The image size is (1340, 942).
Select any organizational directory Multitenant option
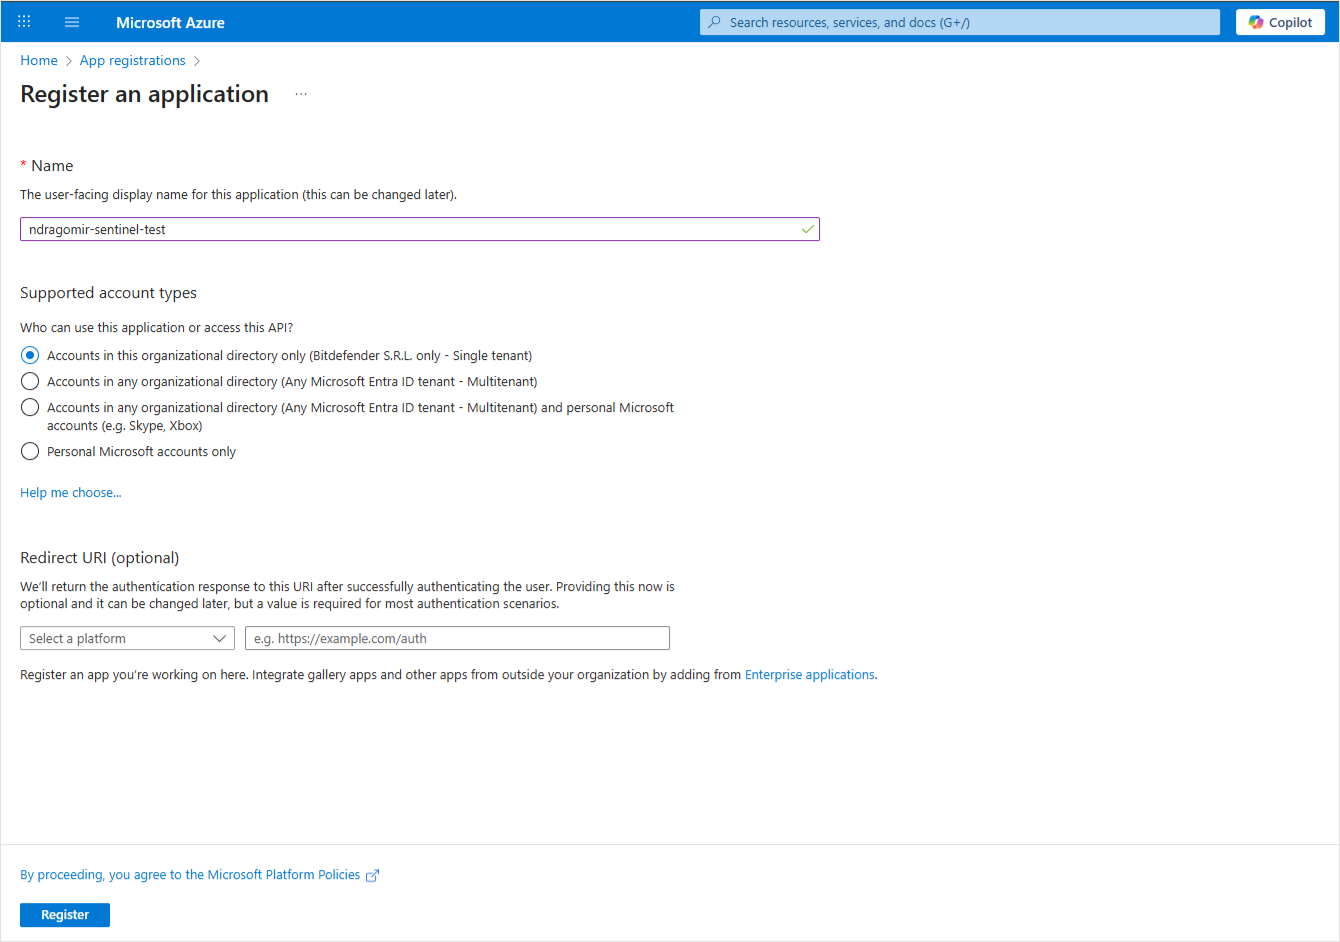30,381
